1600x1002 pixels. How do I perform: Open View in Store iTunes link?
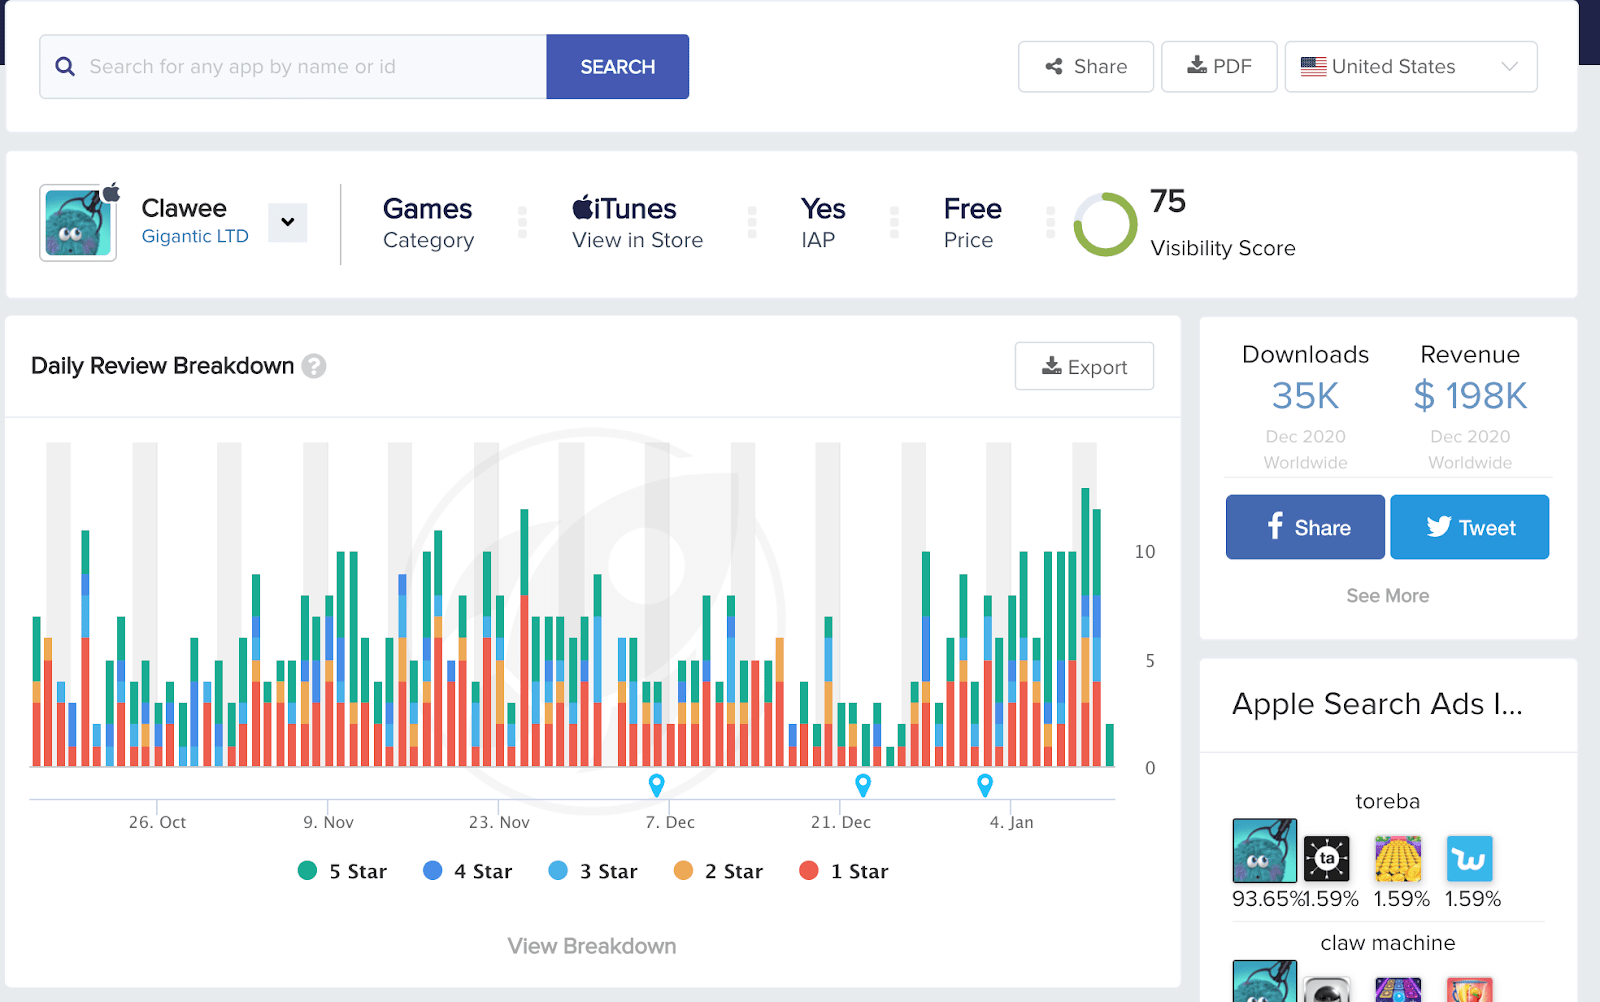[x=637, y=240]
